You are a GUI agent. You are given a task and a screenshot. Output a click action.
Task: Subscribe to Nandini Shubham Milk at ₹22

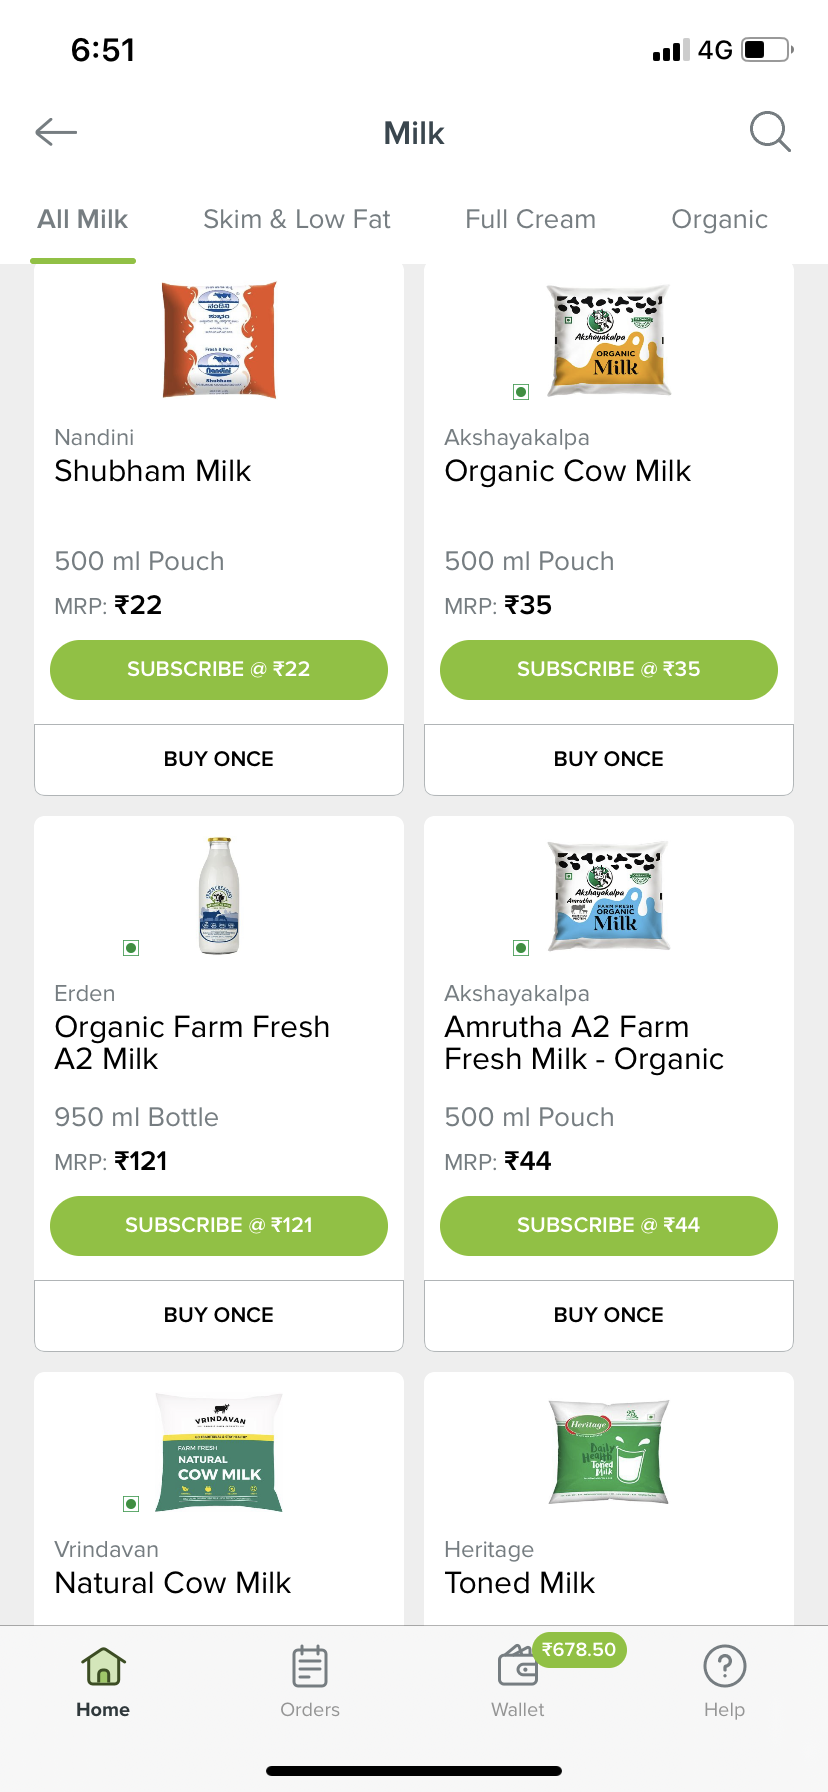(219, 669)
